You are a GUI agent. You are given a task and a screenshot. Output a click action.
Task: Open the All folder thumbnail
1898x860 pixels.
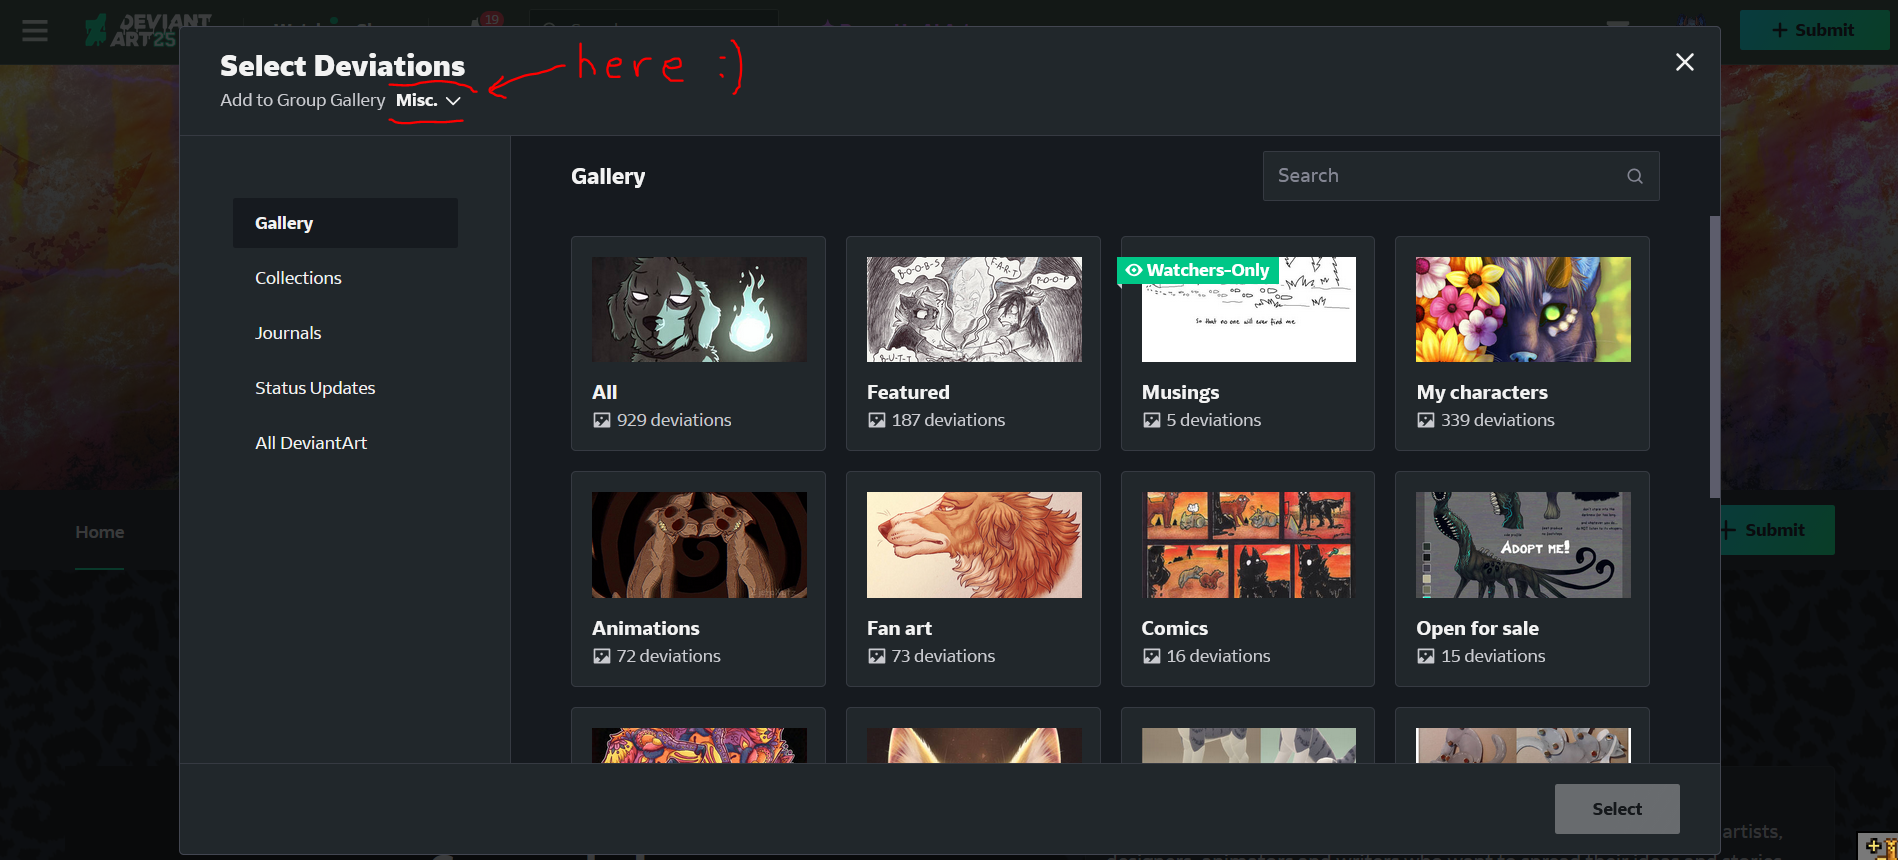coord(699,310)
